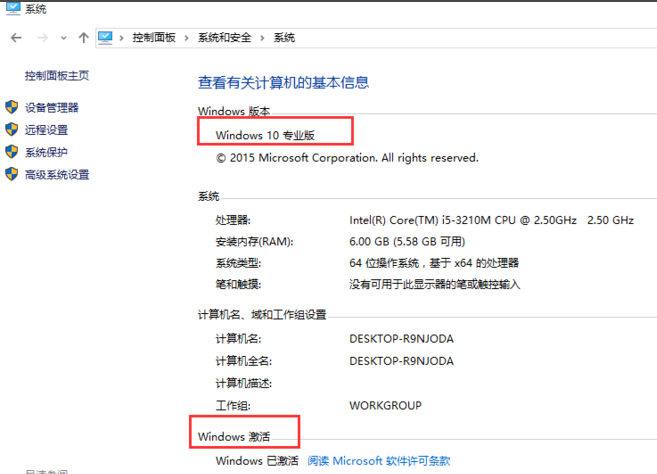Open the 设备管理器 link text
This screenshot has width=657, height=474.
52,108
